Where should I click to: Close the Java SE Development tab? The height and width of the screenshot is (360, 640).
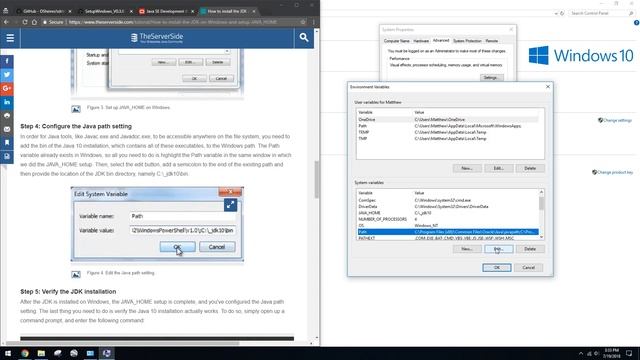tap(192, 11)
